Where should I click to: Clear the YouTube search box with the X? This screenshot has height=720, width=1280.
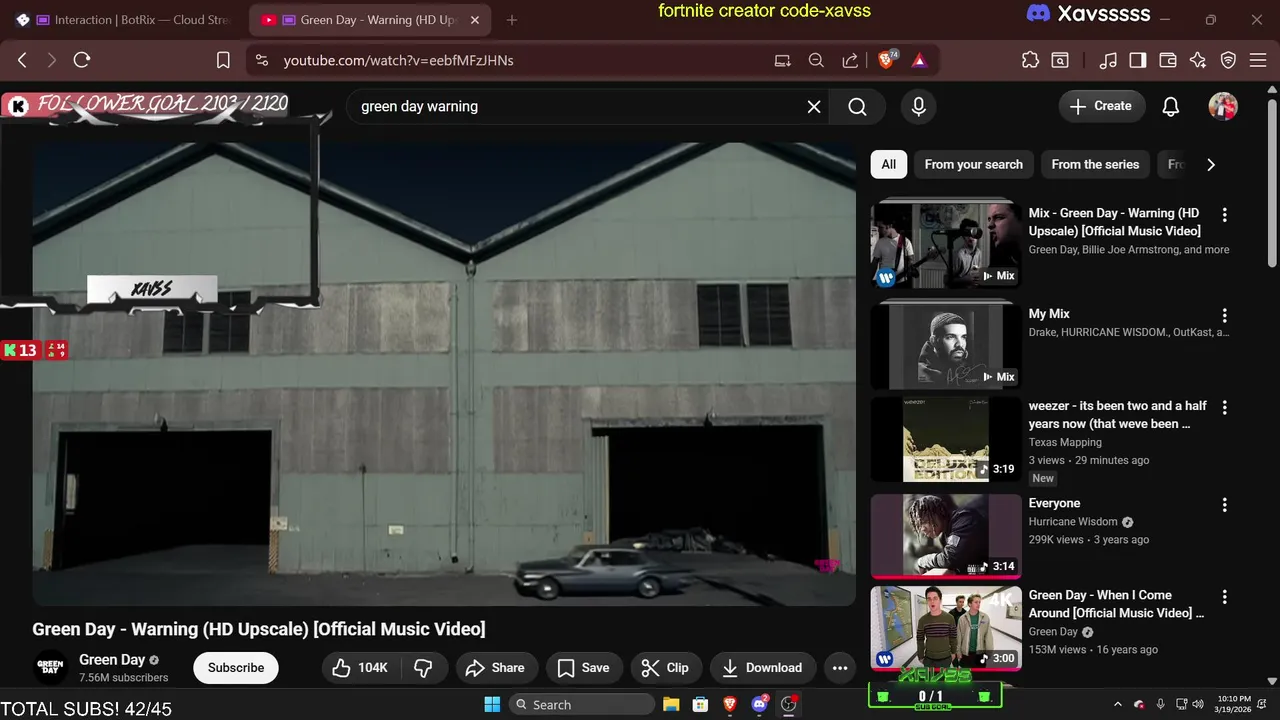814,106
